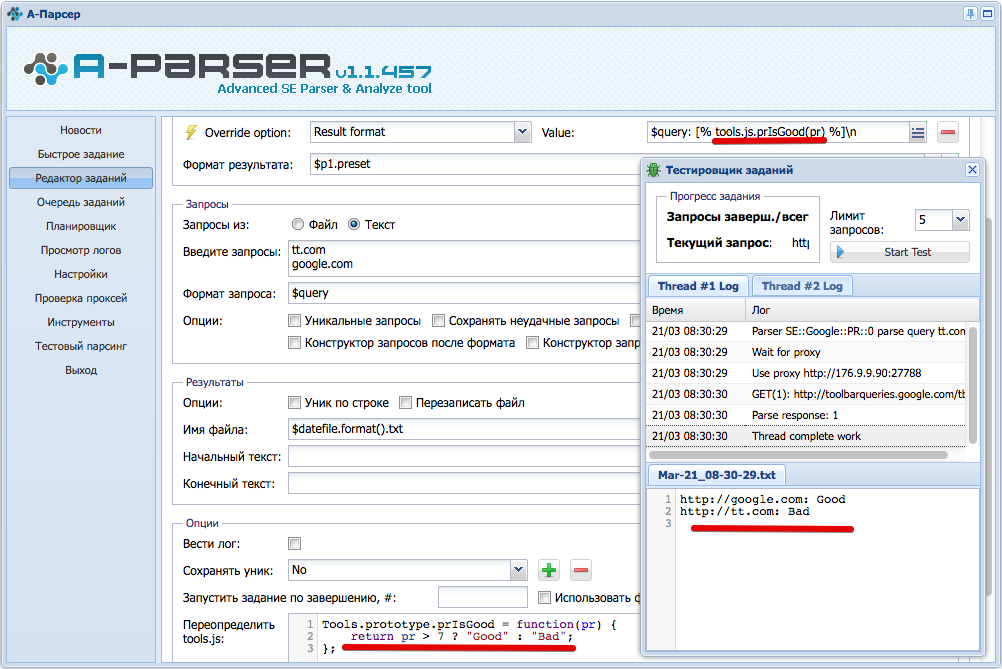Open Проверка проксей in sidebar
The width and height of the screenshot is (1002, 669).
[x=81, y=298]
